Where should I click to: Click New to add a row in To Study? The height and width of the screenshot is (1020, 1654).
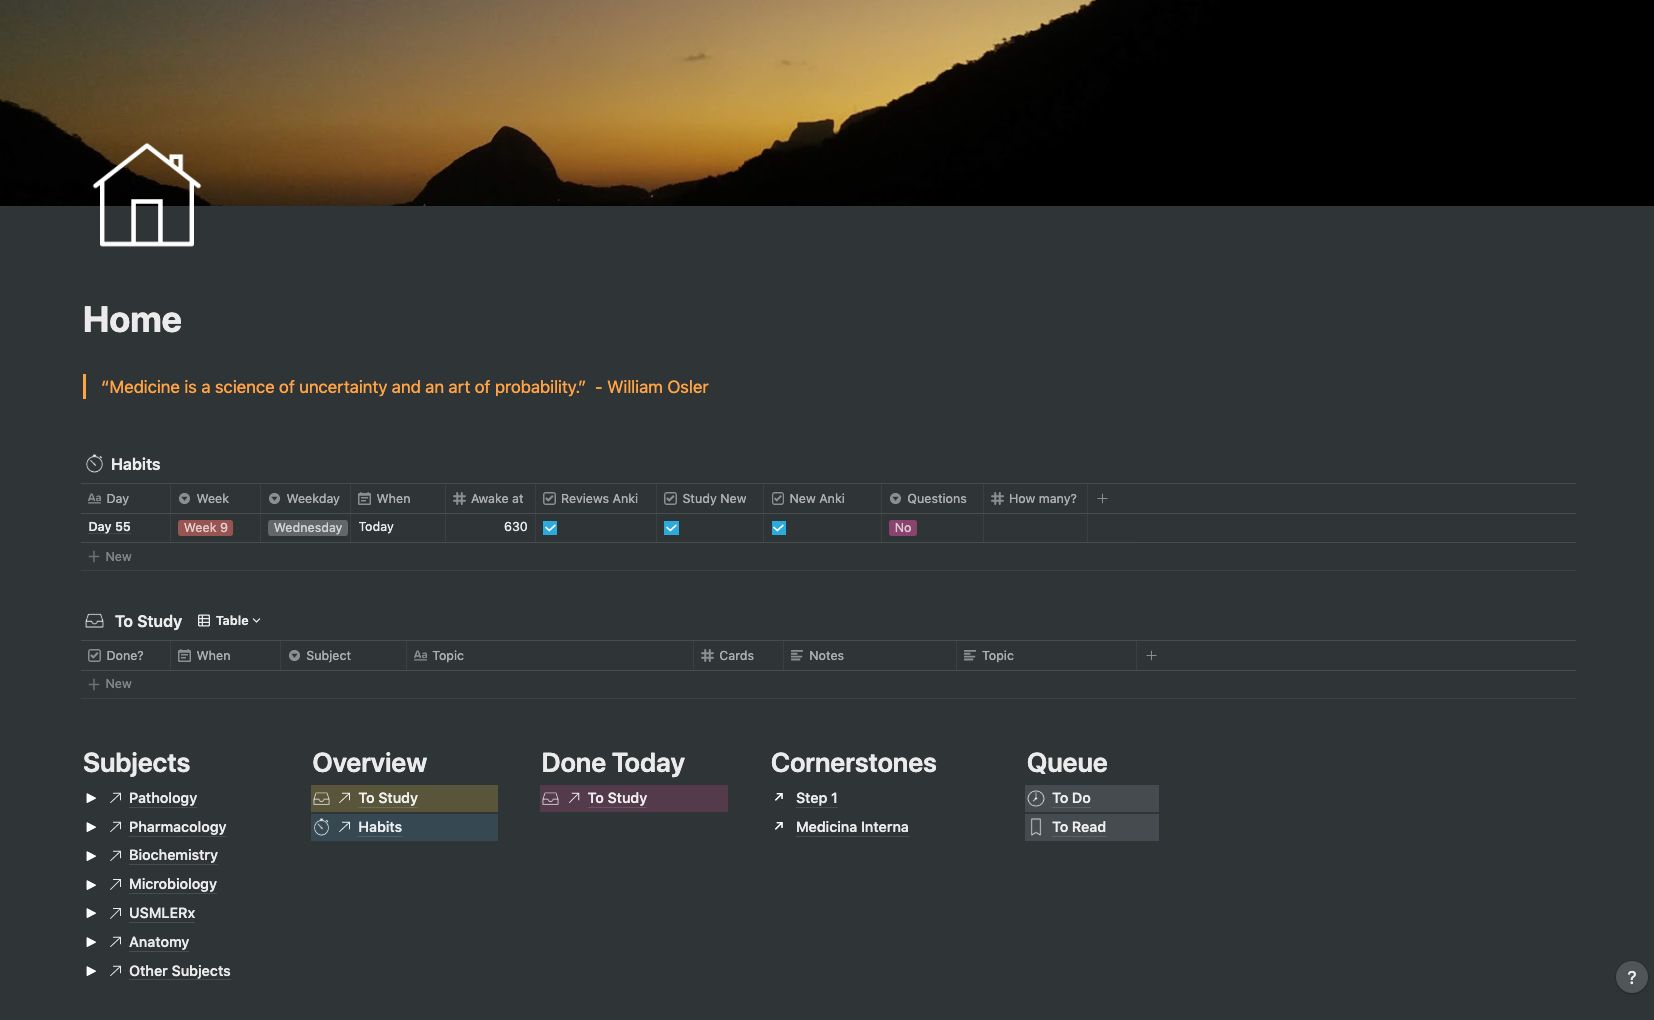coord(110,683)
